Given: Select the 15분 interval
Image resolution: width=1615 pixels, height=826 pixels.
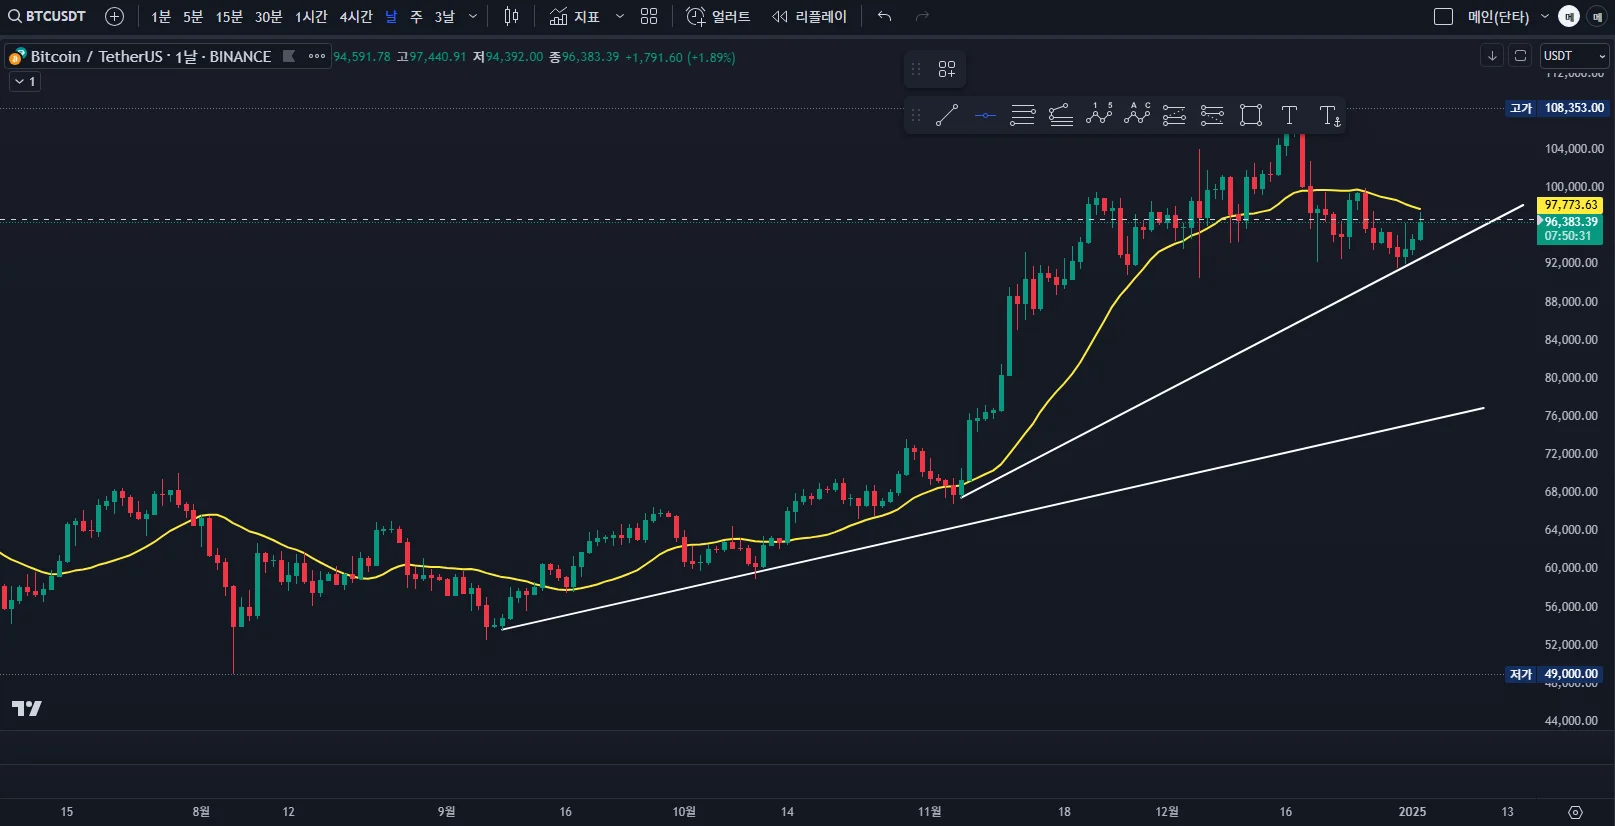Looking at the screenshot, I should [x=229, y=17].
